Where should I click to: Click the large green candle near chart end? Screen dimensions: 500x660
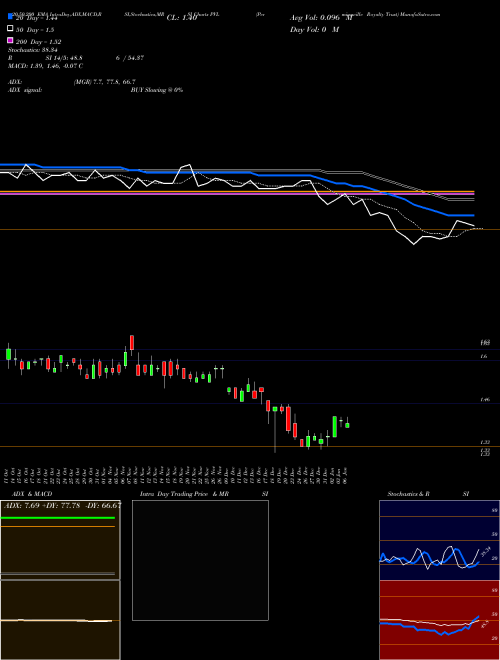pyautogui.click(x=335, y=426)
